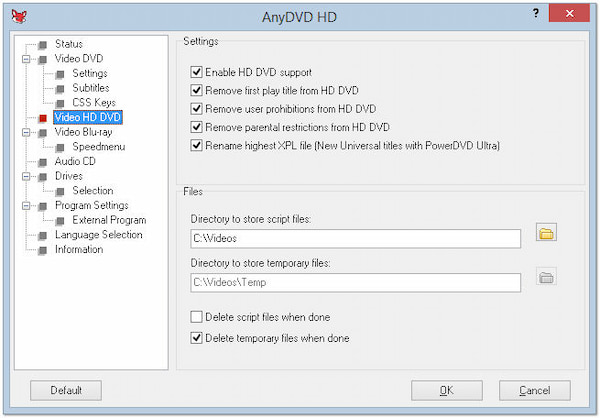Click the gray icon beside Language Selection
The width and height of the screenshot is (600, 418).
pos(43,236)
